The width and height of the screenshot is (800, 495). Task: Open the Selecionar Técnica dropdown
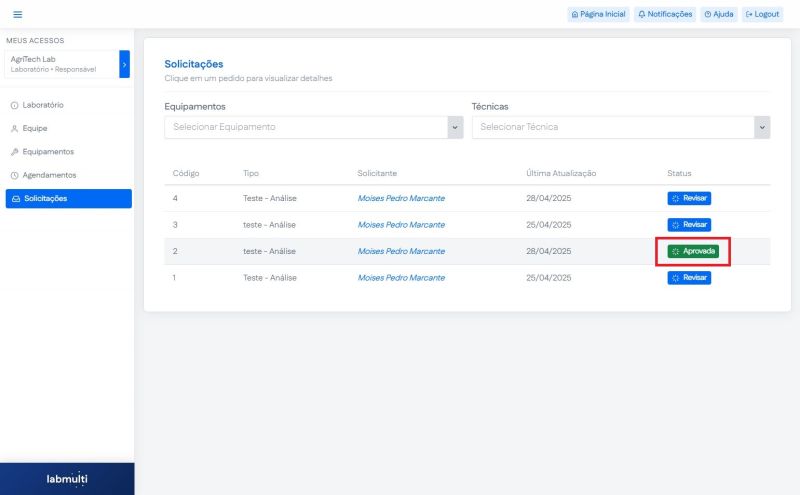pos(620,127)
